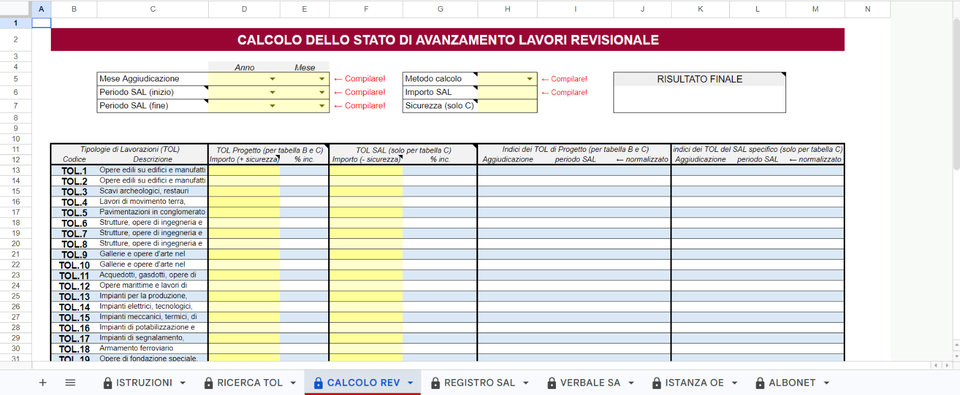The image size is (960, 395).
Task: Click Compilare! note beside Importo SAL
Action: point(563,92)
